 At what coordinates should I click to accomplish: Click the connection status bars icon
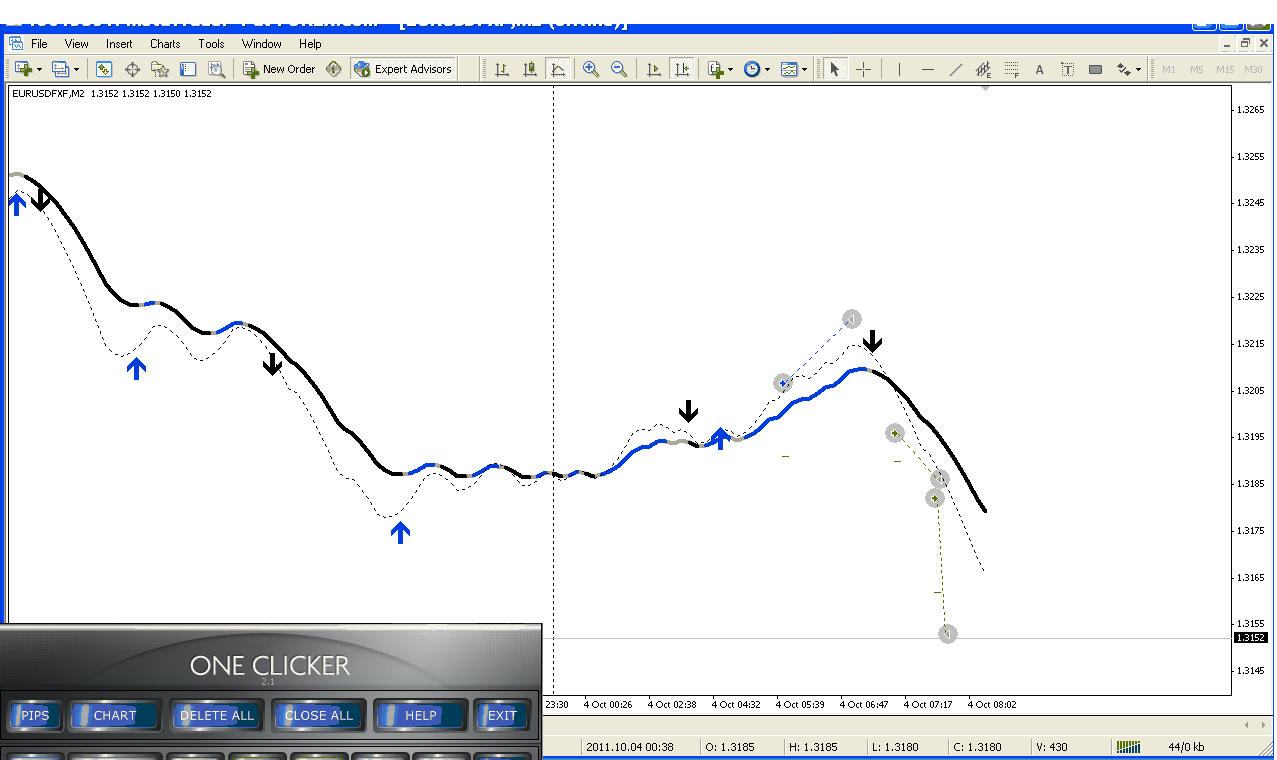[x=1128, y=746]
